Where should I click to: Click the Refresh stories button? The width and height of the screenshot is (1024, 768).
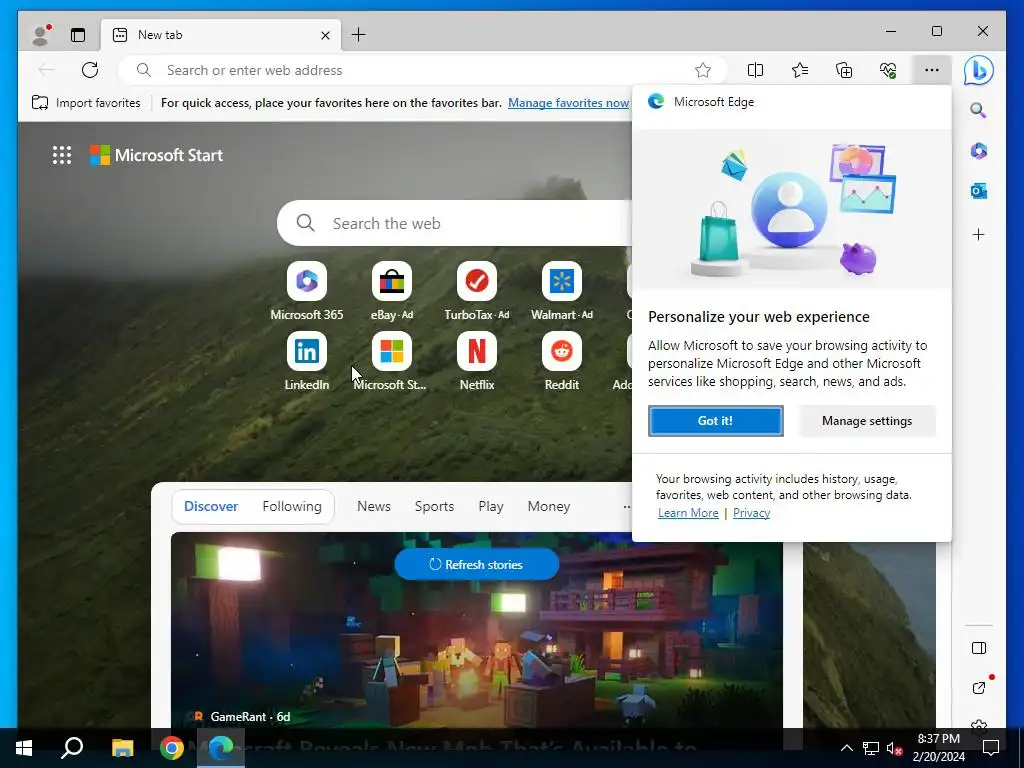477,564
